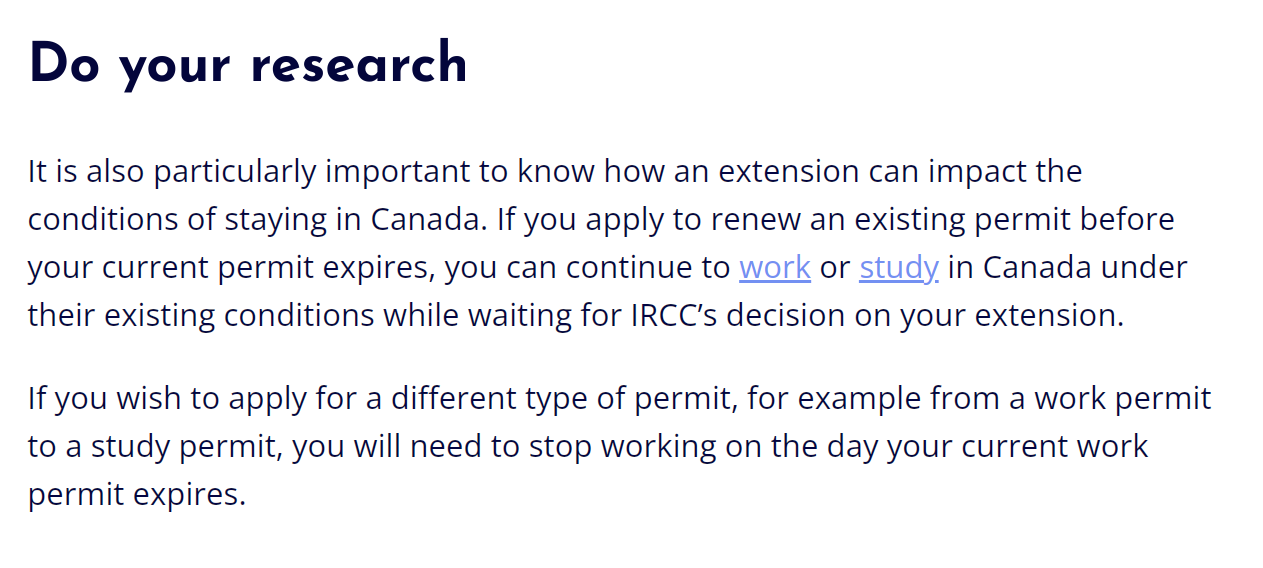Click the final line "permit expires."

136,495
